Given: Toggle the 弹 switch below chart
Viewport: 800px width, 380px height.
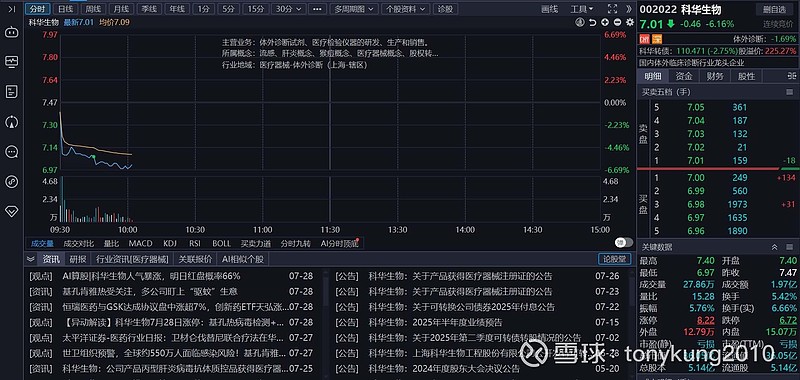Looking at the screenshot, I should 623,243.
